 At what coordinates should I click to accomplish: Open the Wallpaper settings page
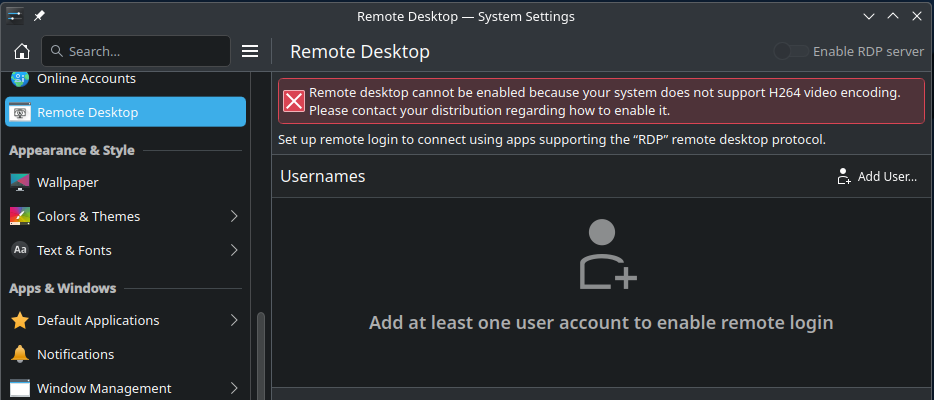coord(126,182)
